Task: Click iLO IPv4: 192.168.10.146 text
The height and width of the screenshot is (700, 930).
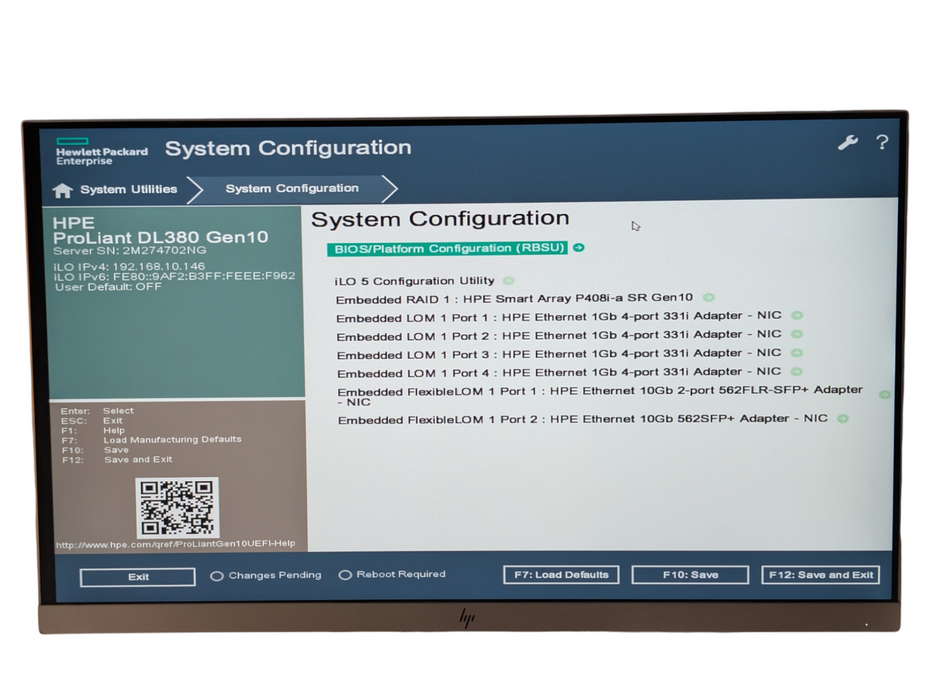Action: pos(129,266)
